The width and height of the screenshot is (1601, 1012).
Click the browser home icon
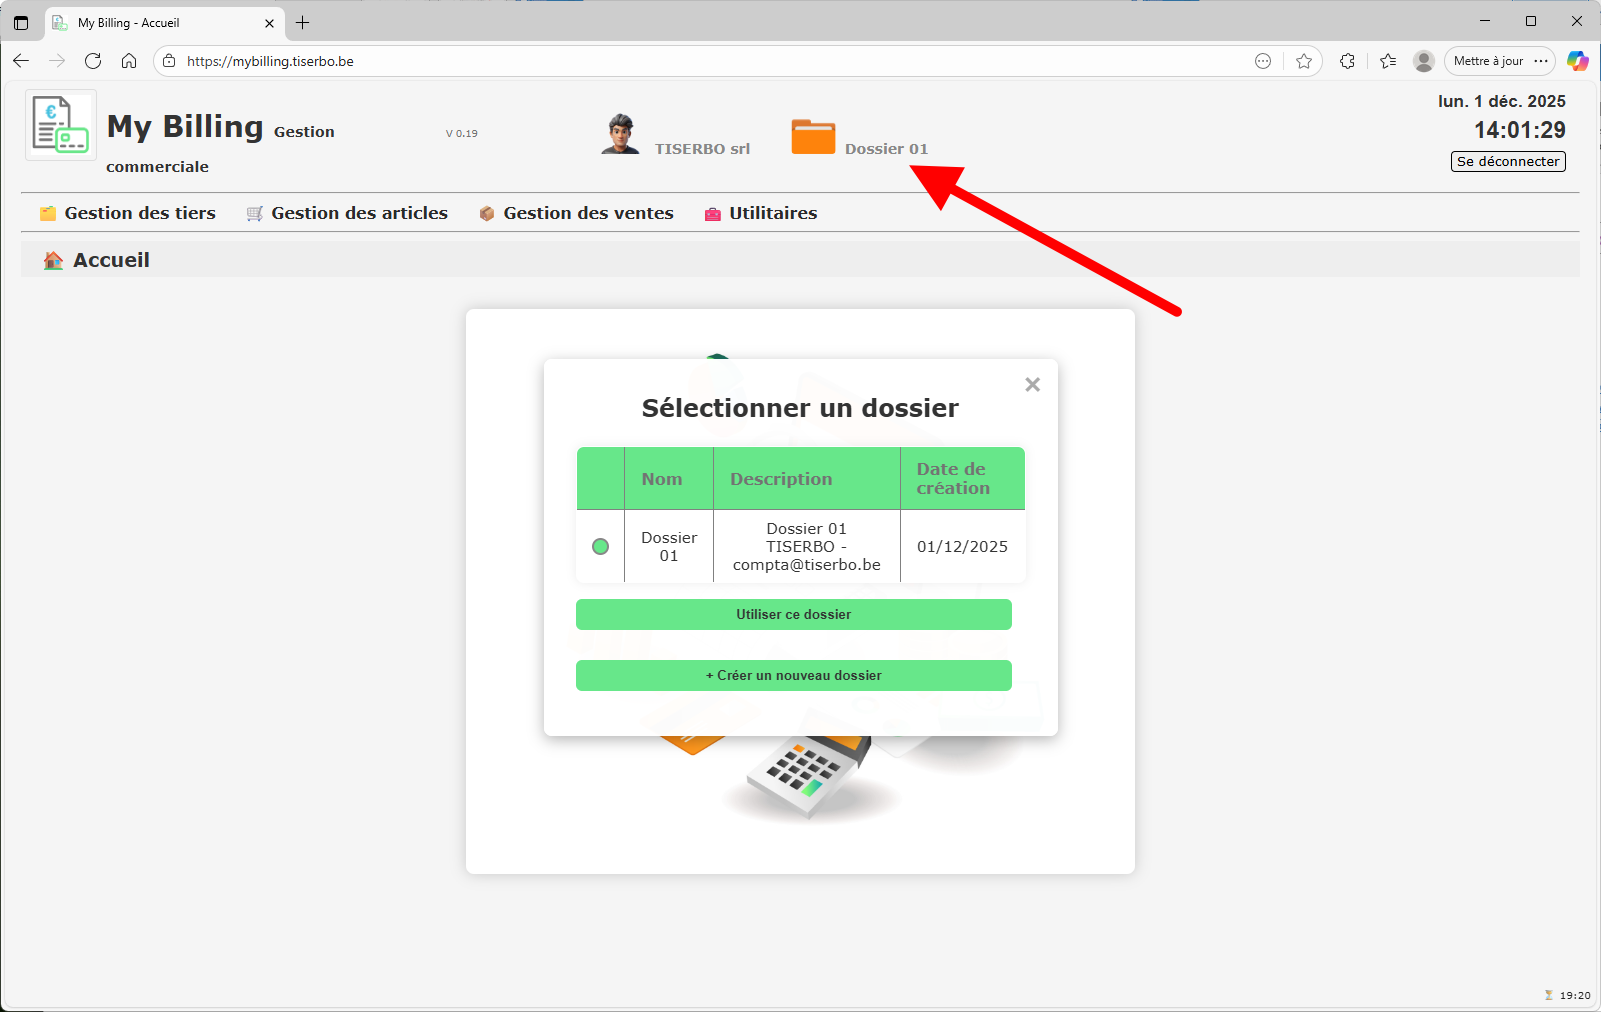(x=129, y=61)
